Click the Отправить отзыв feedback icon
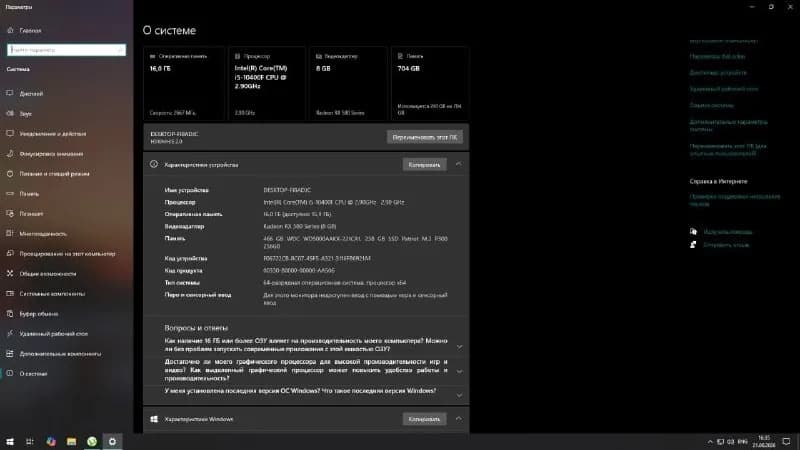800x450 pixels. click(693, 245)
